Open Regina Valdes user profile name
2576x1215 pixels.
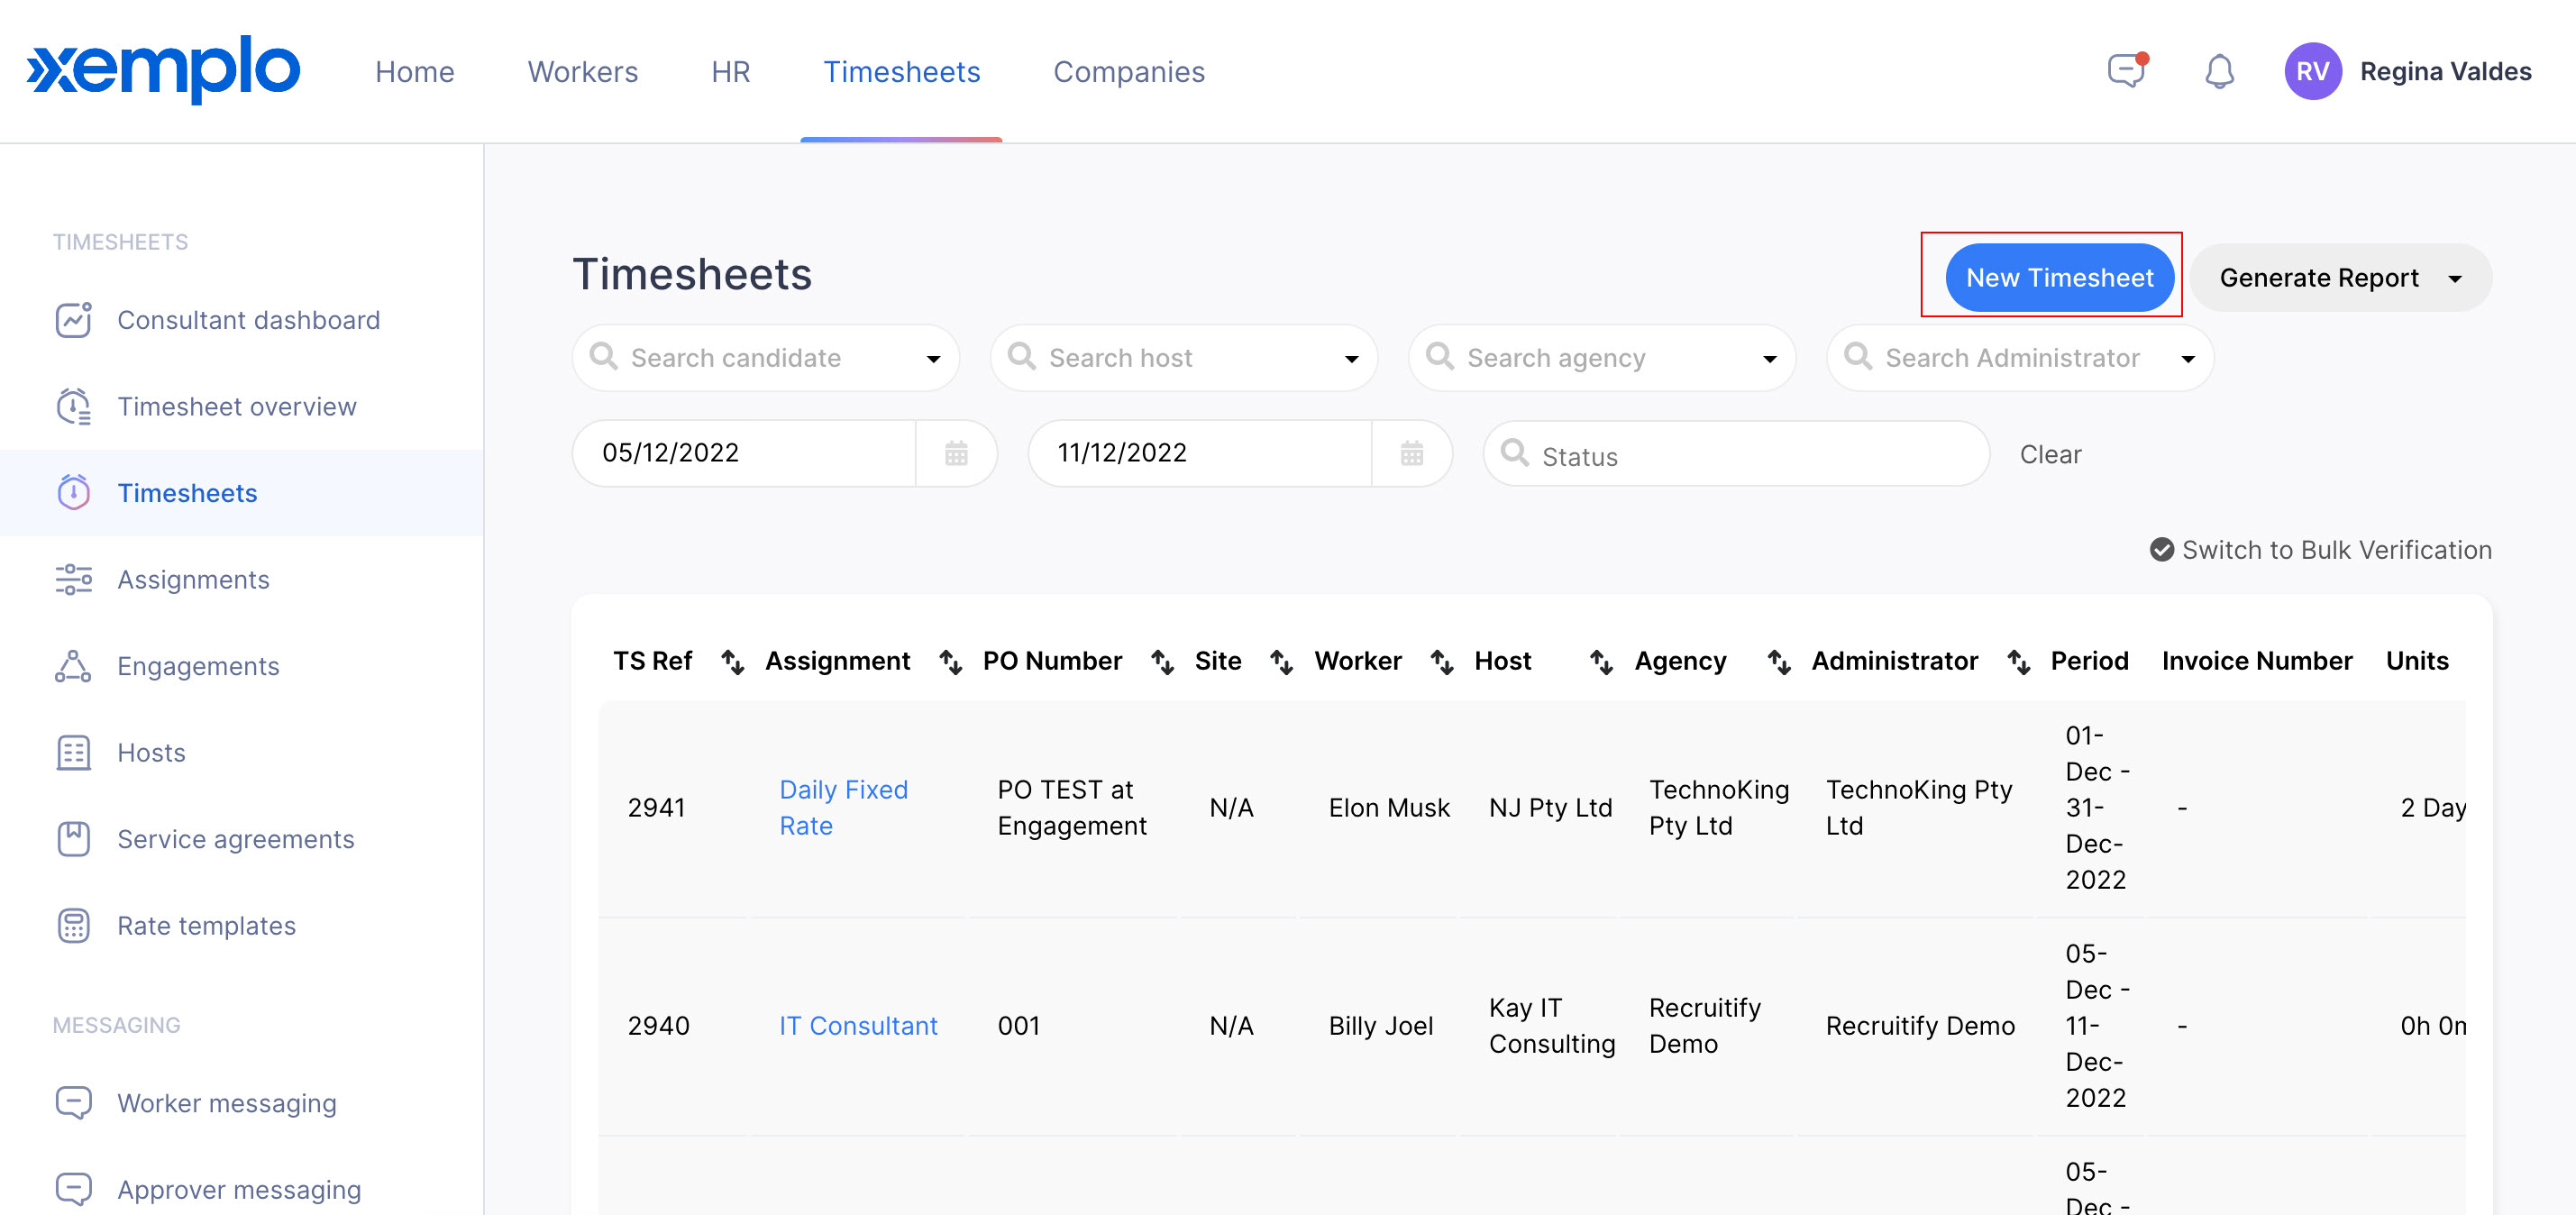click(x=2445, y=72)
